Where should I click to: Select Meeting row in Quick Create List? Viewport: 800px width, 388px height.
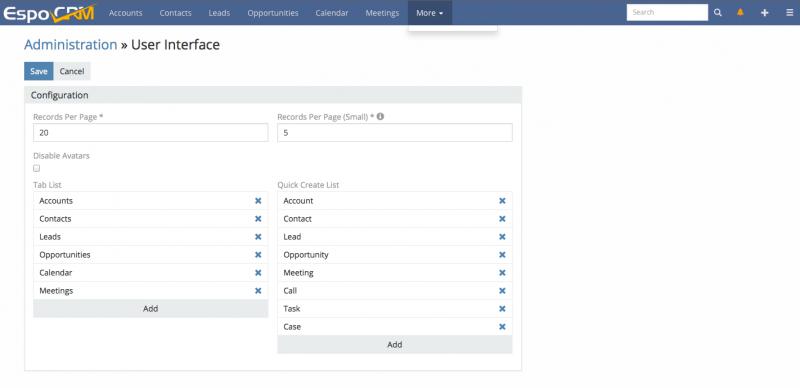tap(394, 273)
